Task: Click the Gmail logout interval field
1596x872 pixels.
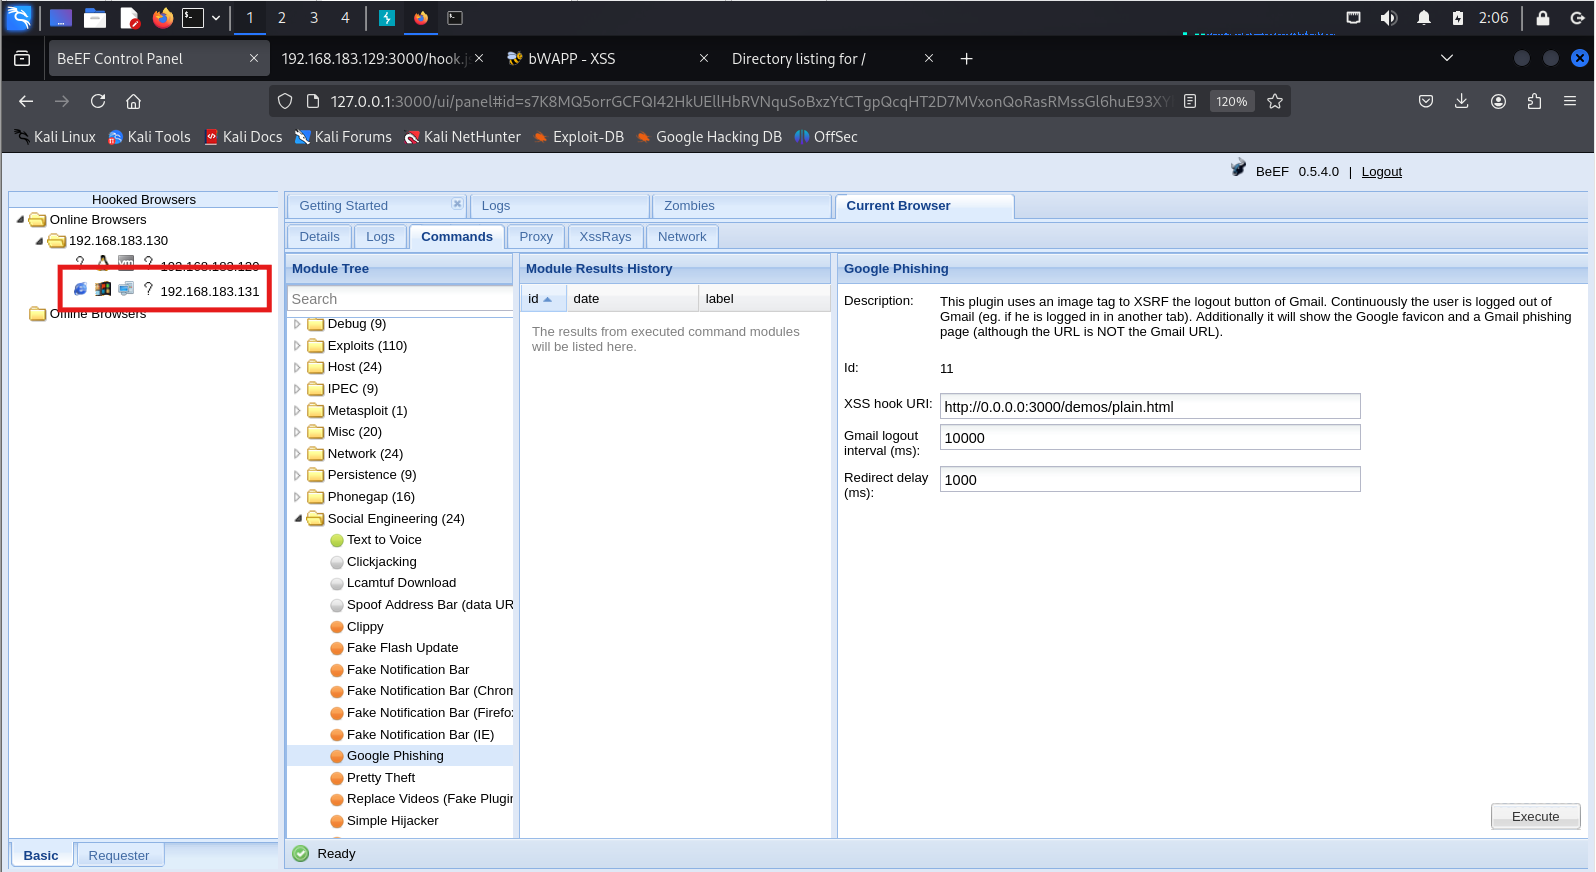Action: pos(1150,438)
